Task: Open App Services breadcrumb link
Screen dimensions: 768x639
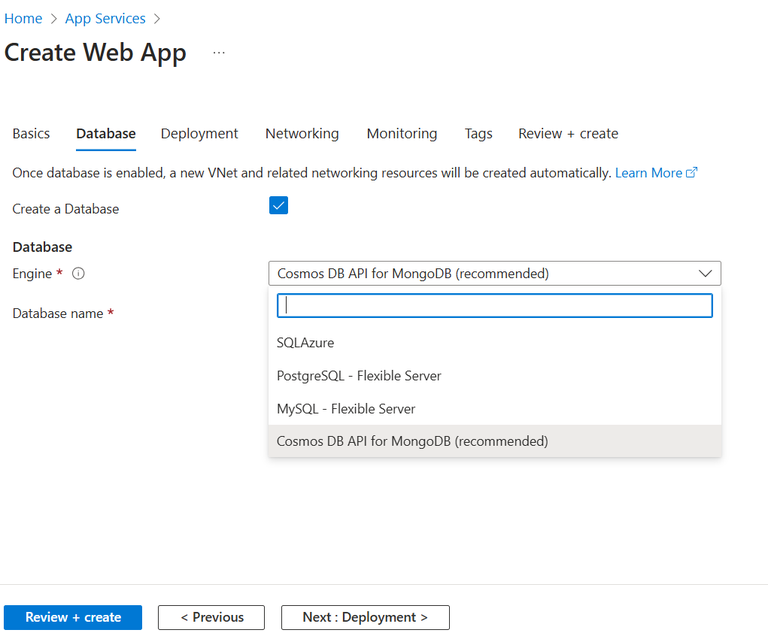Action: pos(105,19)
